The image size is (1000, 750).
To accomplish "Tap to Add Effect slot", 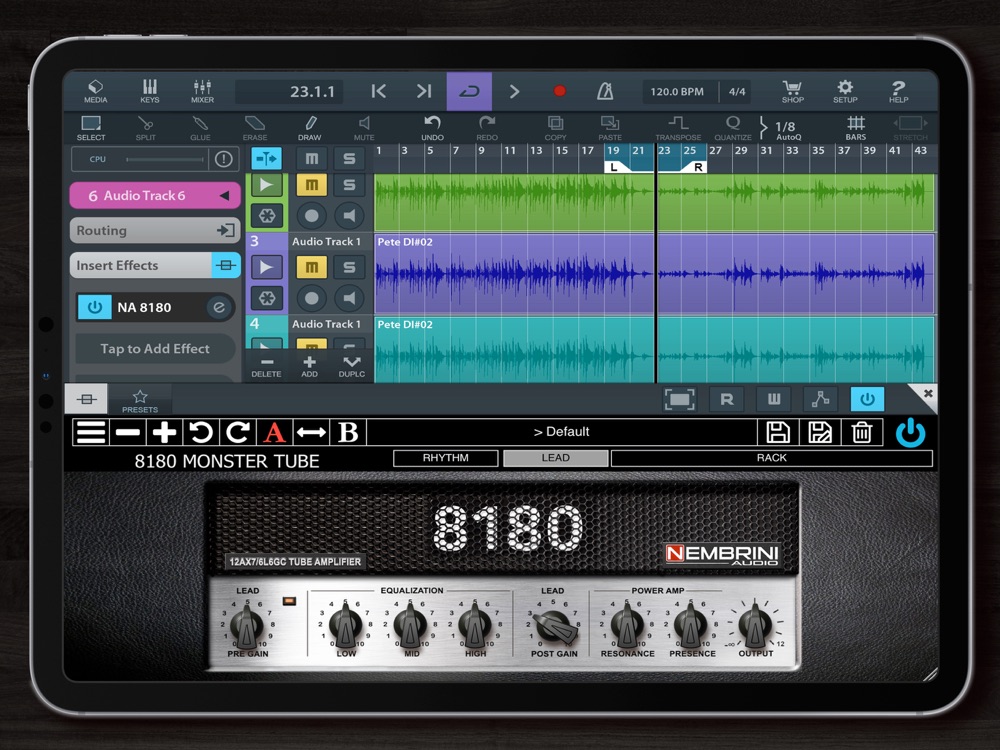I will click(x=155, y=348).
